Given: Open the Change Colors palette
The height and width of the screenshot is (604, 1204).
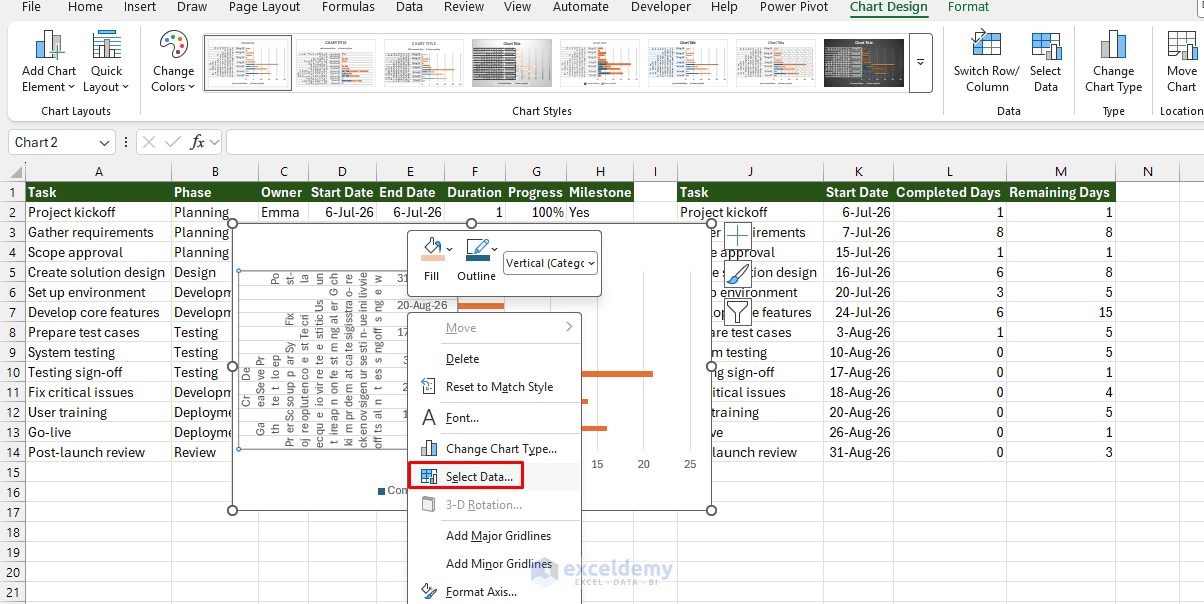Looking at the screenshot, I should 173,62.
